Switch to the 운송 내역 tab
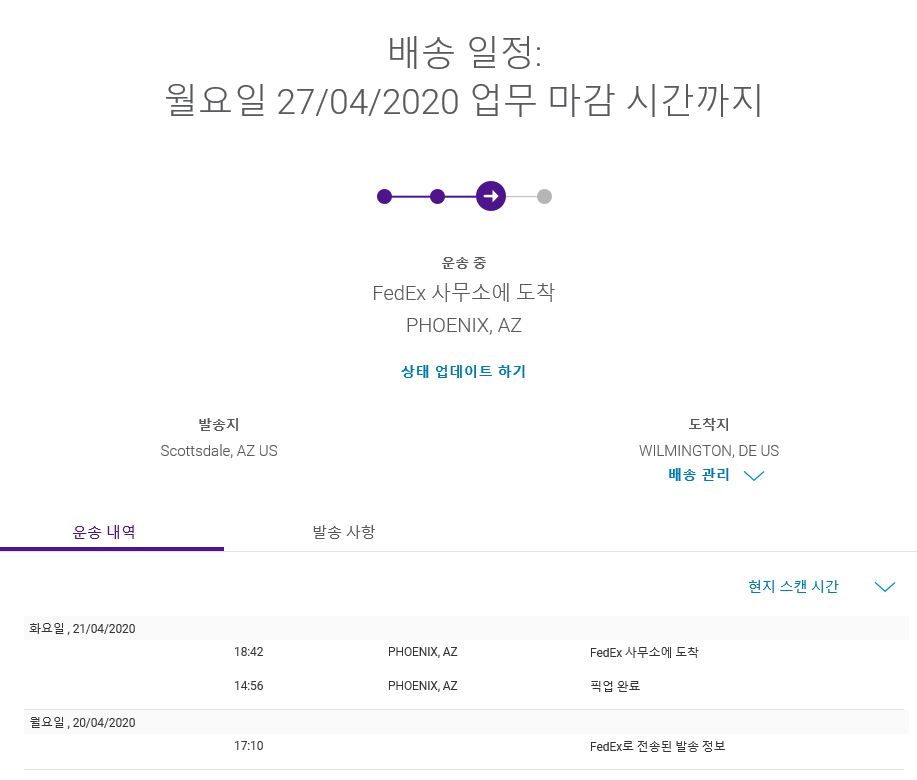The height and width of the screenshot is (780, 917). point(104,532)
